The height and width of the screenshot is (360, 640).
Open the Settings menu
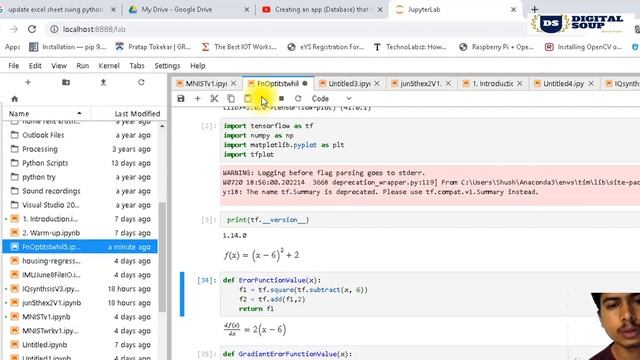point(167,66)
